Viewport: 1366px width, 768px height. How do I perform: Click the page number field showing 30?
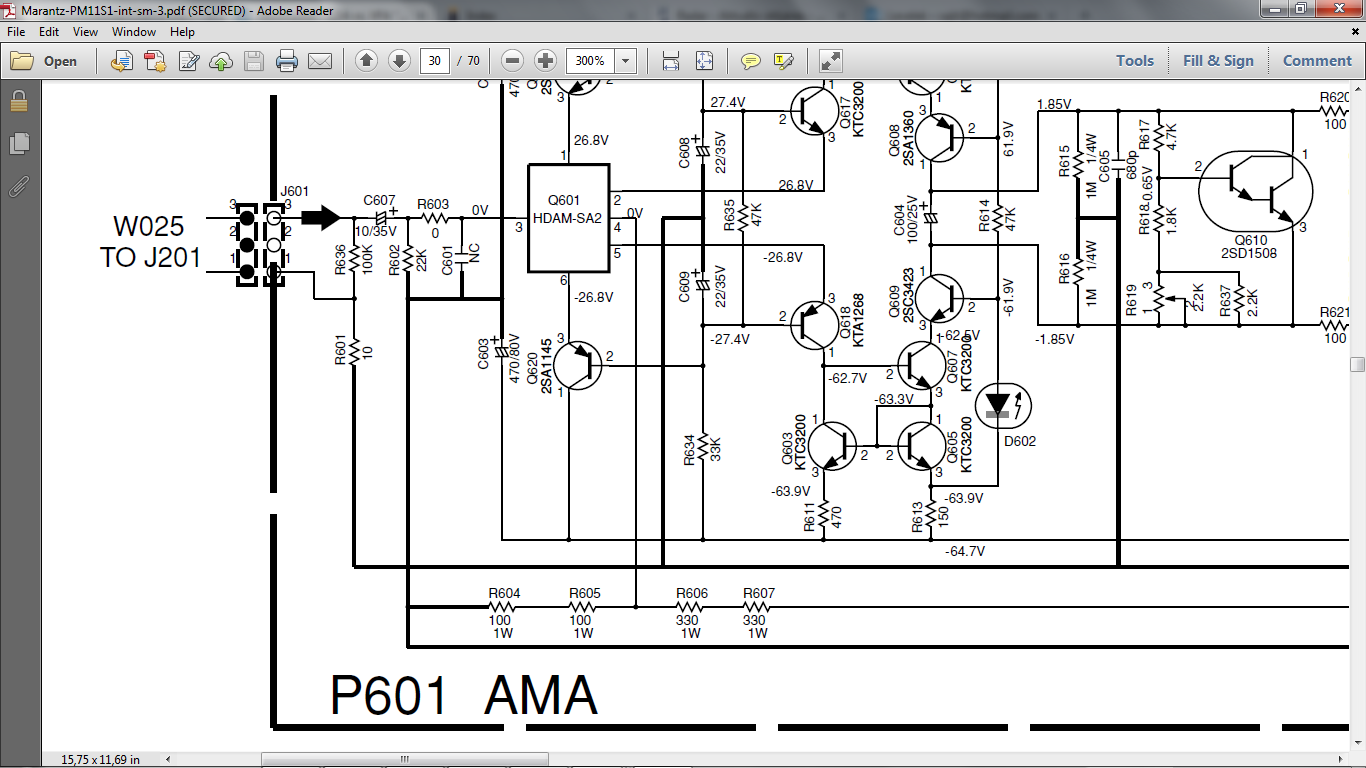(434, 61)
